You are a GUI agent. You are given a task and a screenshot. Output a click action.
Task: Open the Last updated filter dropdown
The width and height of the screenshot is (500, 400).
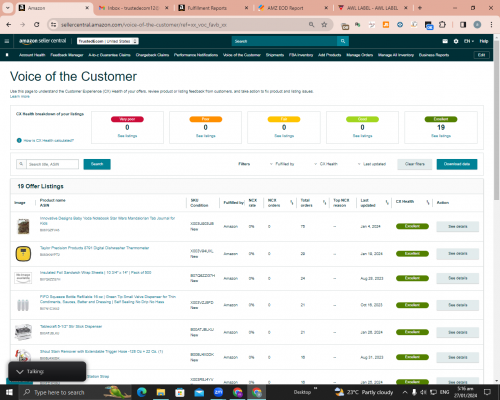click(372, 164)
